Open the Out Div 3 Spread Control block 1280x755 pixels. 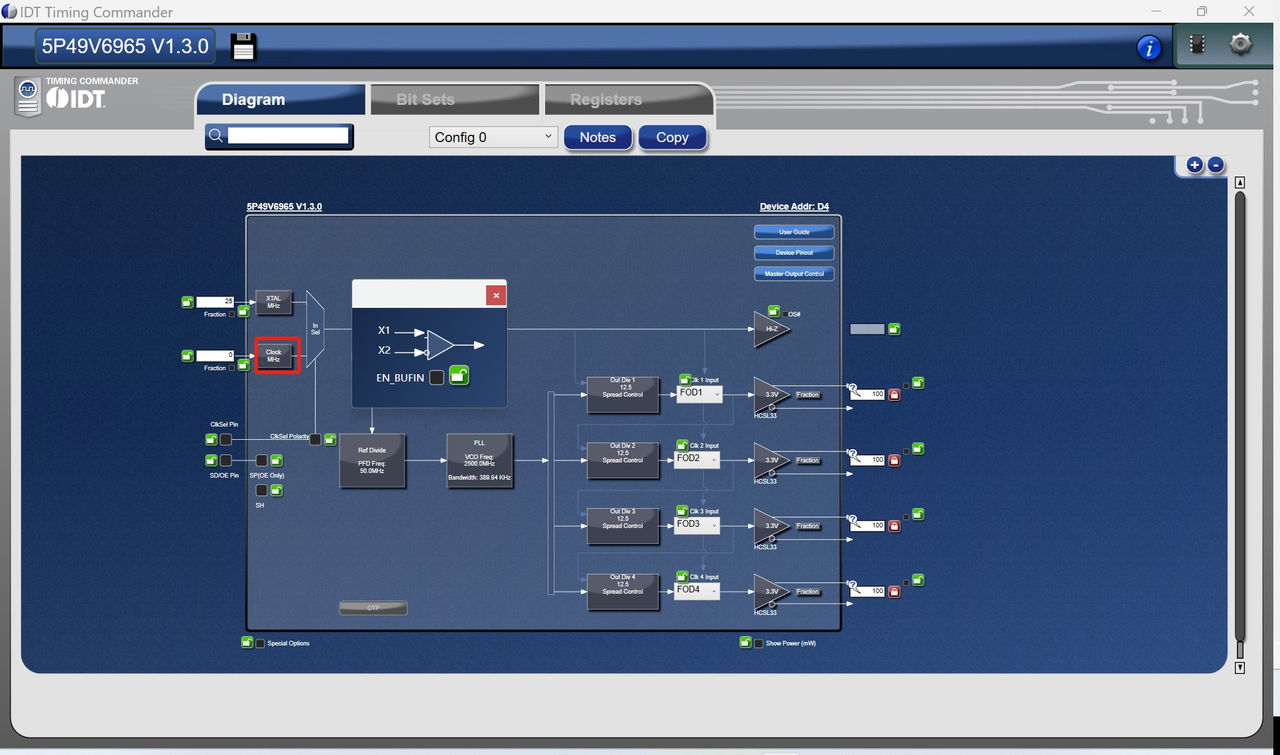[623, 526]
